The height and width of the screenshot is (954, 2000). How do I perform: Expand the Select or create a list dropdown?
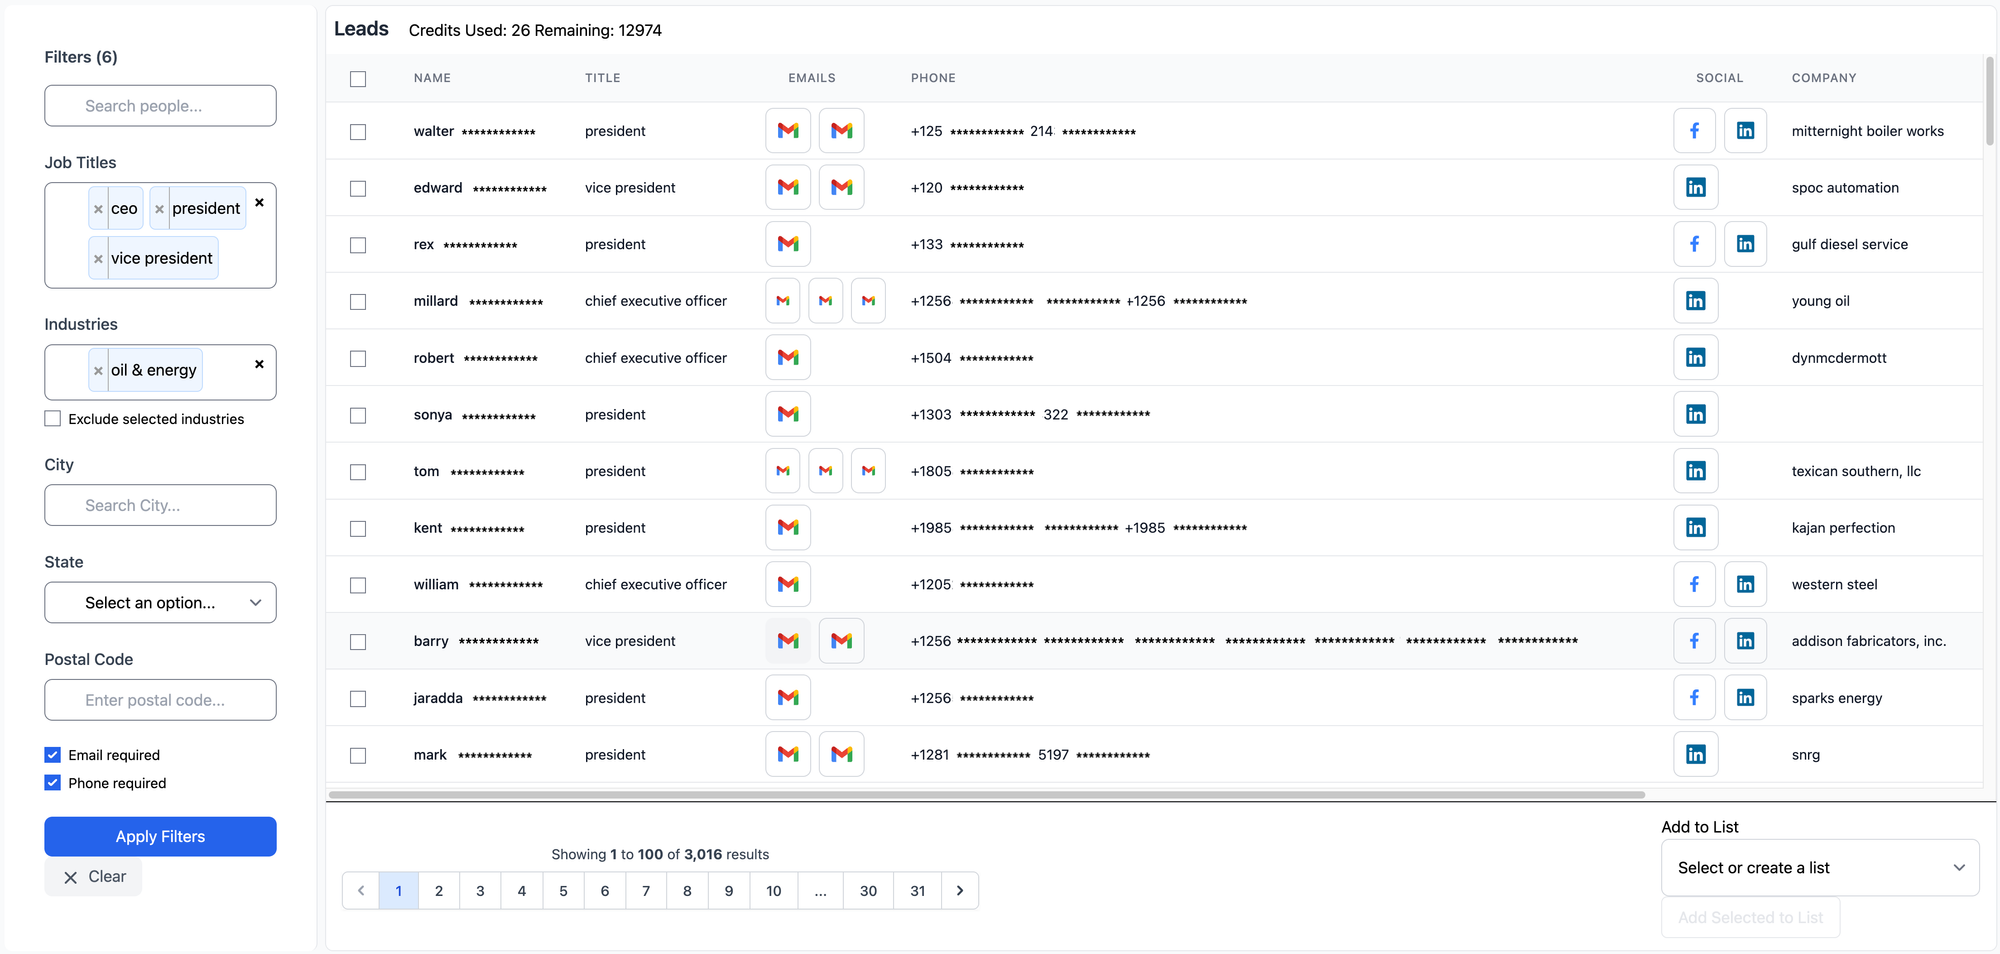(x=1819, y=868)
